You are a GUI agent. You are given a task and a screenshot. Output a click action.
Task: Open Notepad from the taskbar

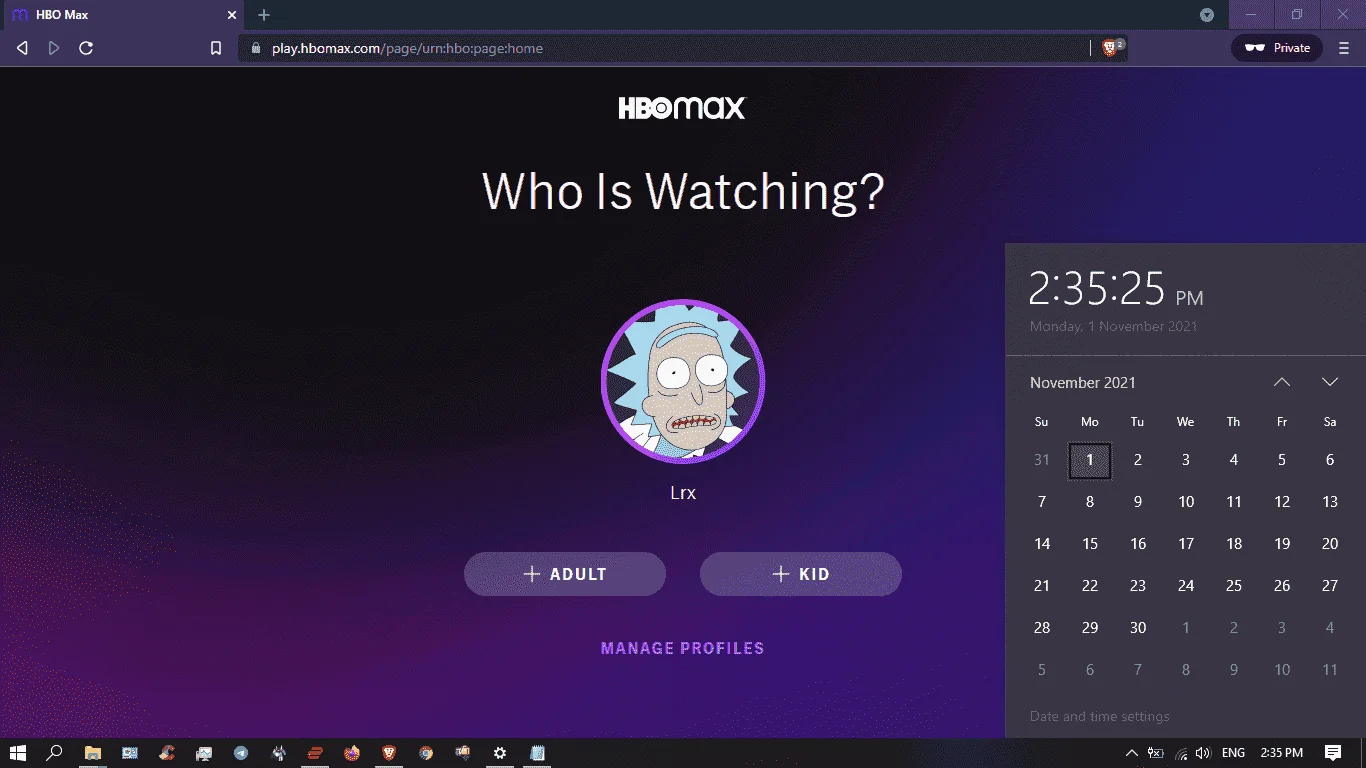tap(537, 752)
